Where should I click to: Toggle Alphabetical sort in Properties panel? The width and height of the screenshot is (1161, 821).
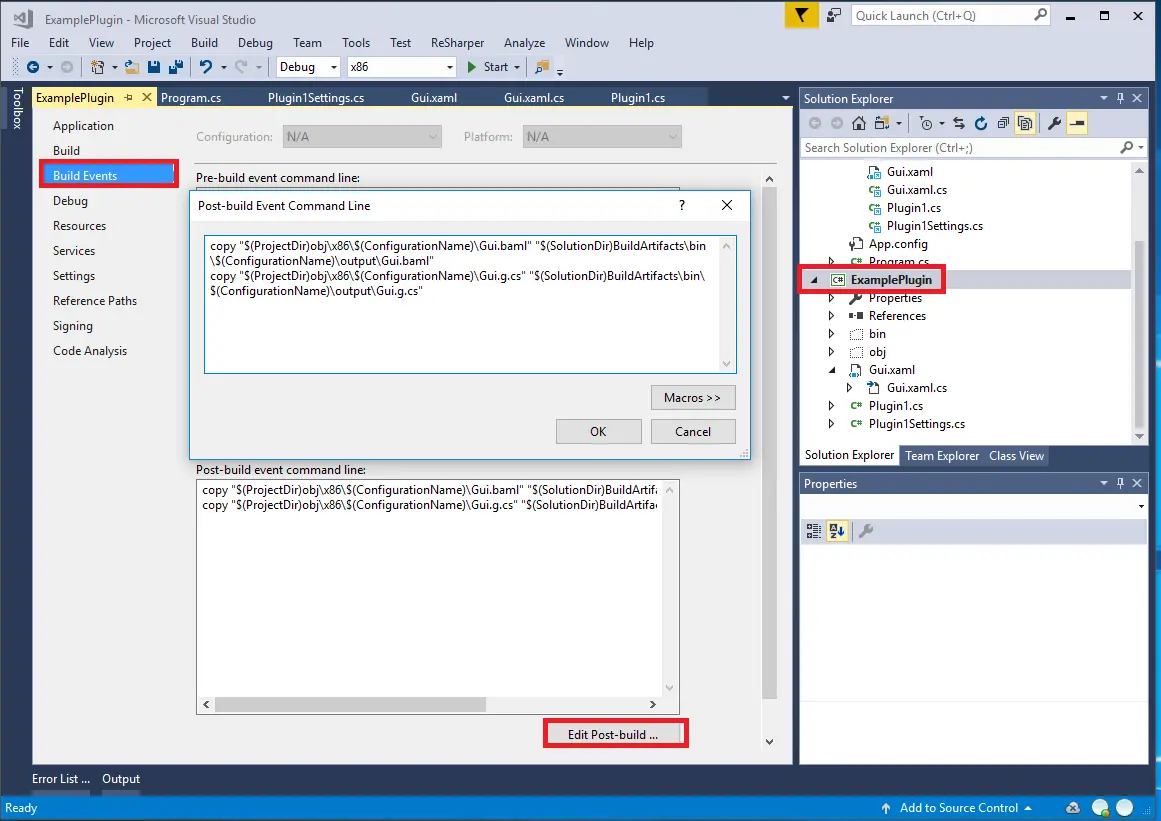(x=837, y=531)
